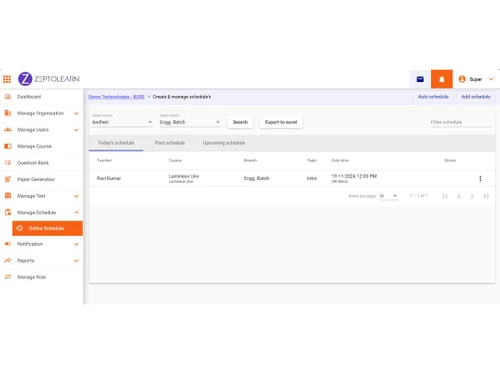Click the Engg. Batch cell in table row
This screenshot has height=375, width=500.
tap(256, 178)
